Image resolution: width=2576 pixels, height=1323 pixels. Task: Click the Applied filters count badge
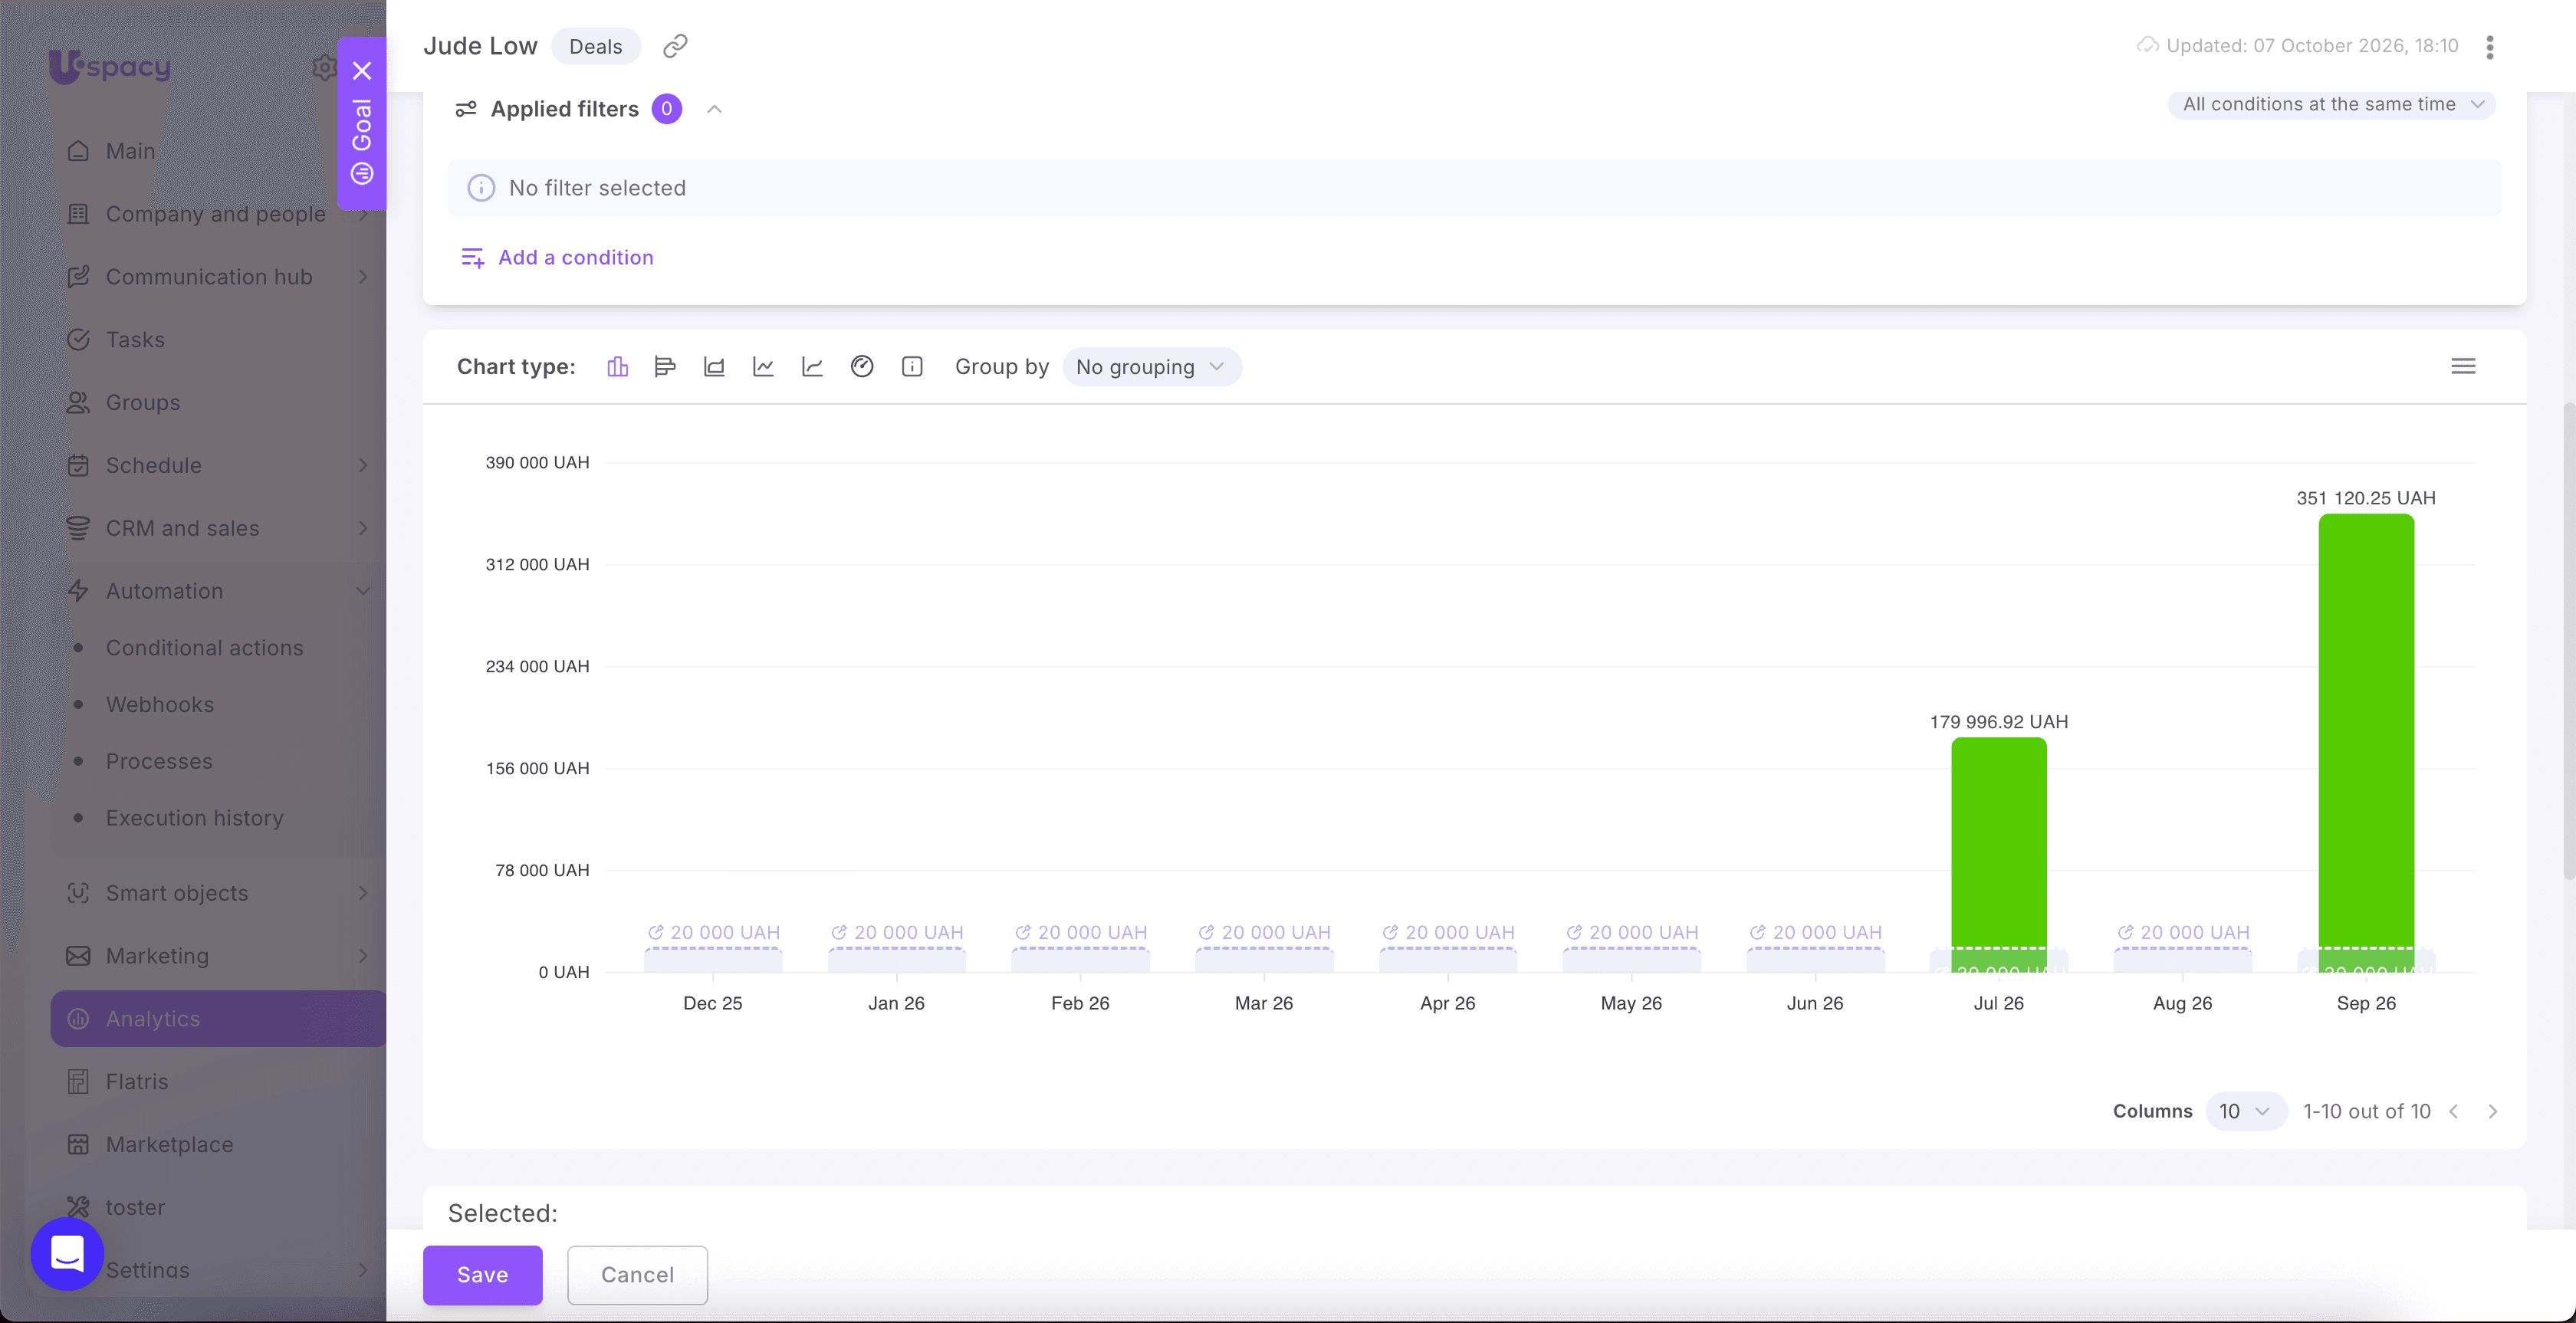pos(667,109)
